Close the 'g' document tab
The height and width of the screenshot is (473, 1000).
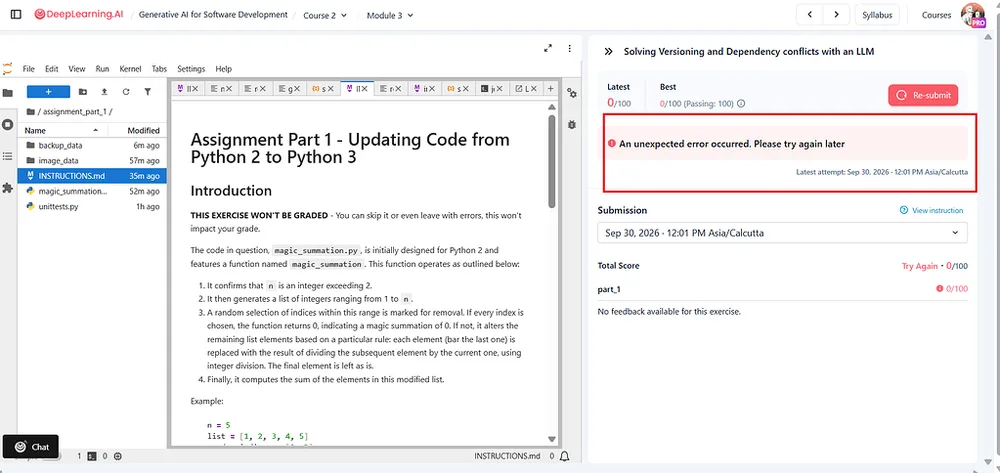pyautogui.click(x=297, y=89)
